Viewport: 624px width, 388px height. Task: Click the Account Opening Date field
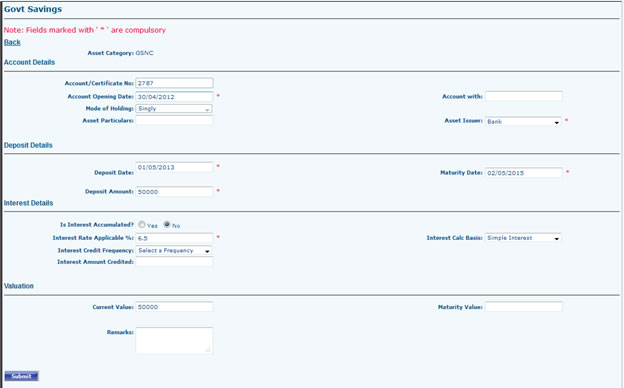[174, 97]
